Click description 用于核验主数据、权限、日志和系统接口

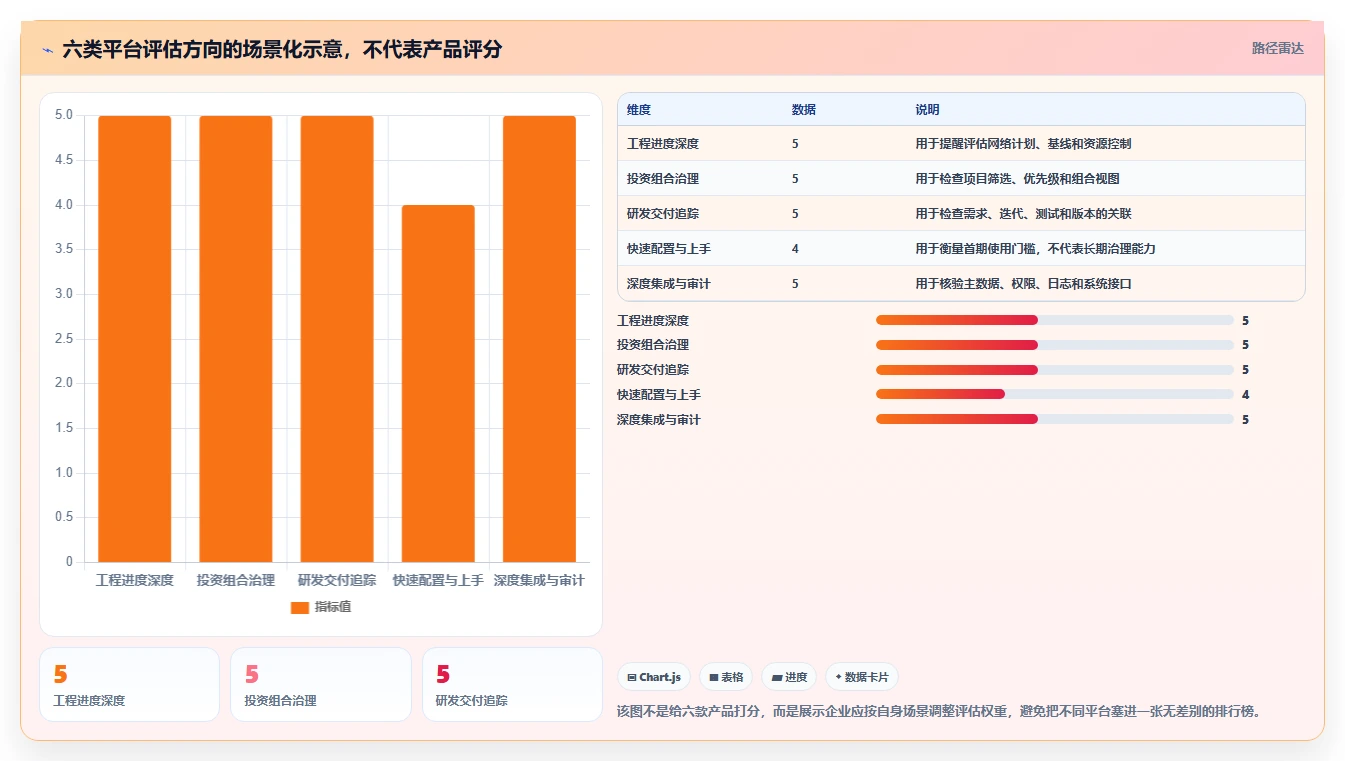click(1023, 284)
